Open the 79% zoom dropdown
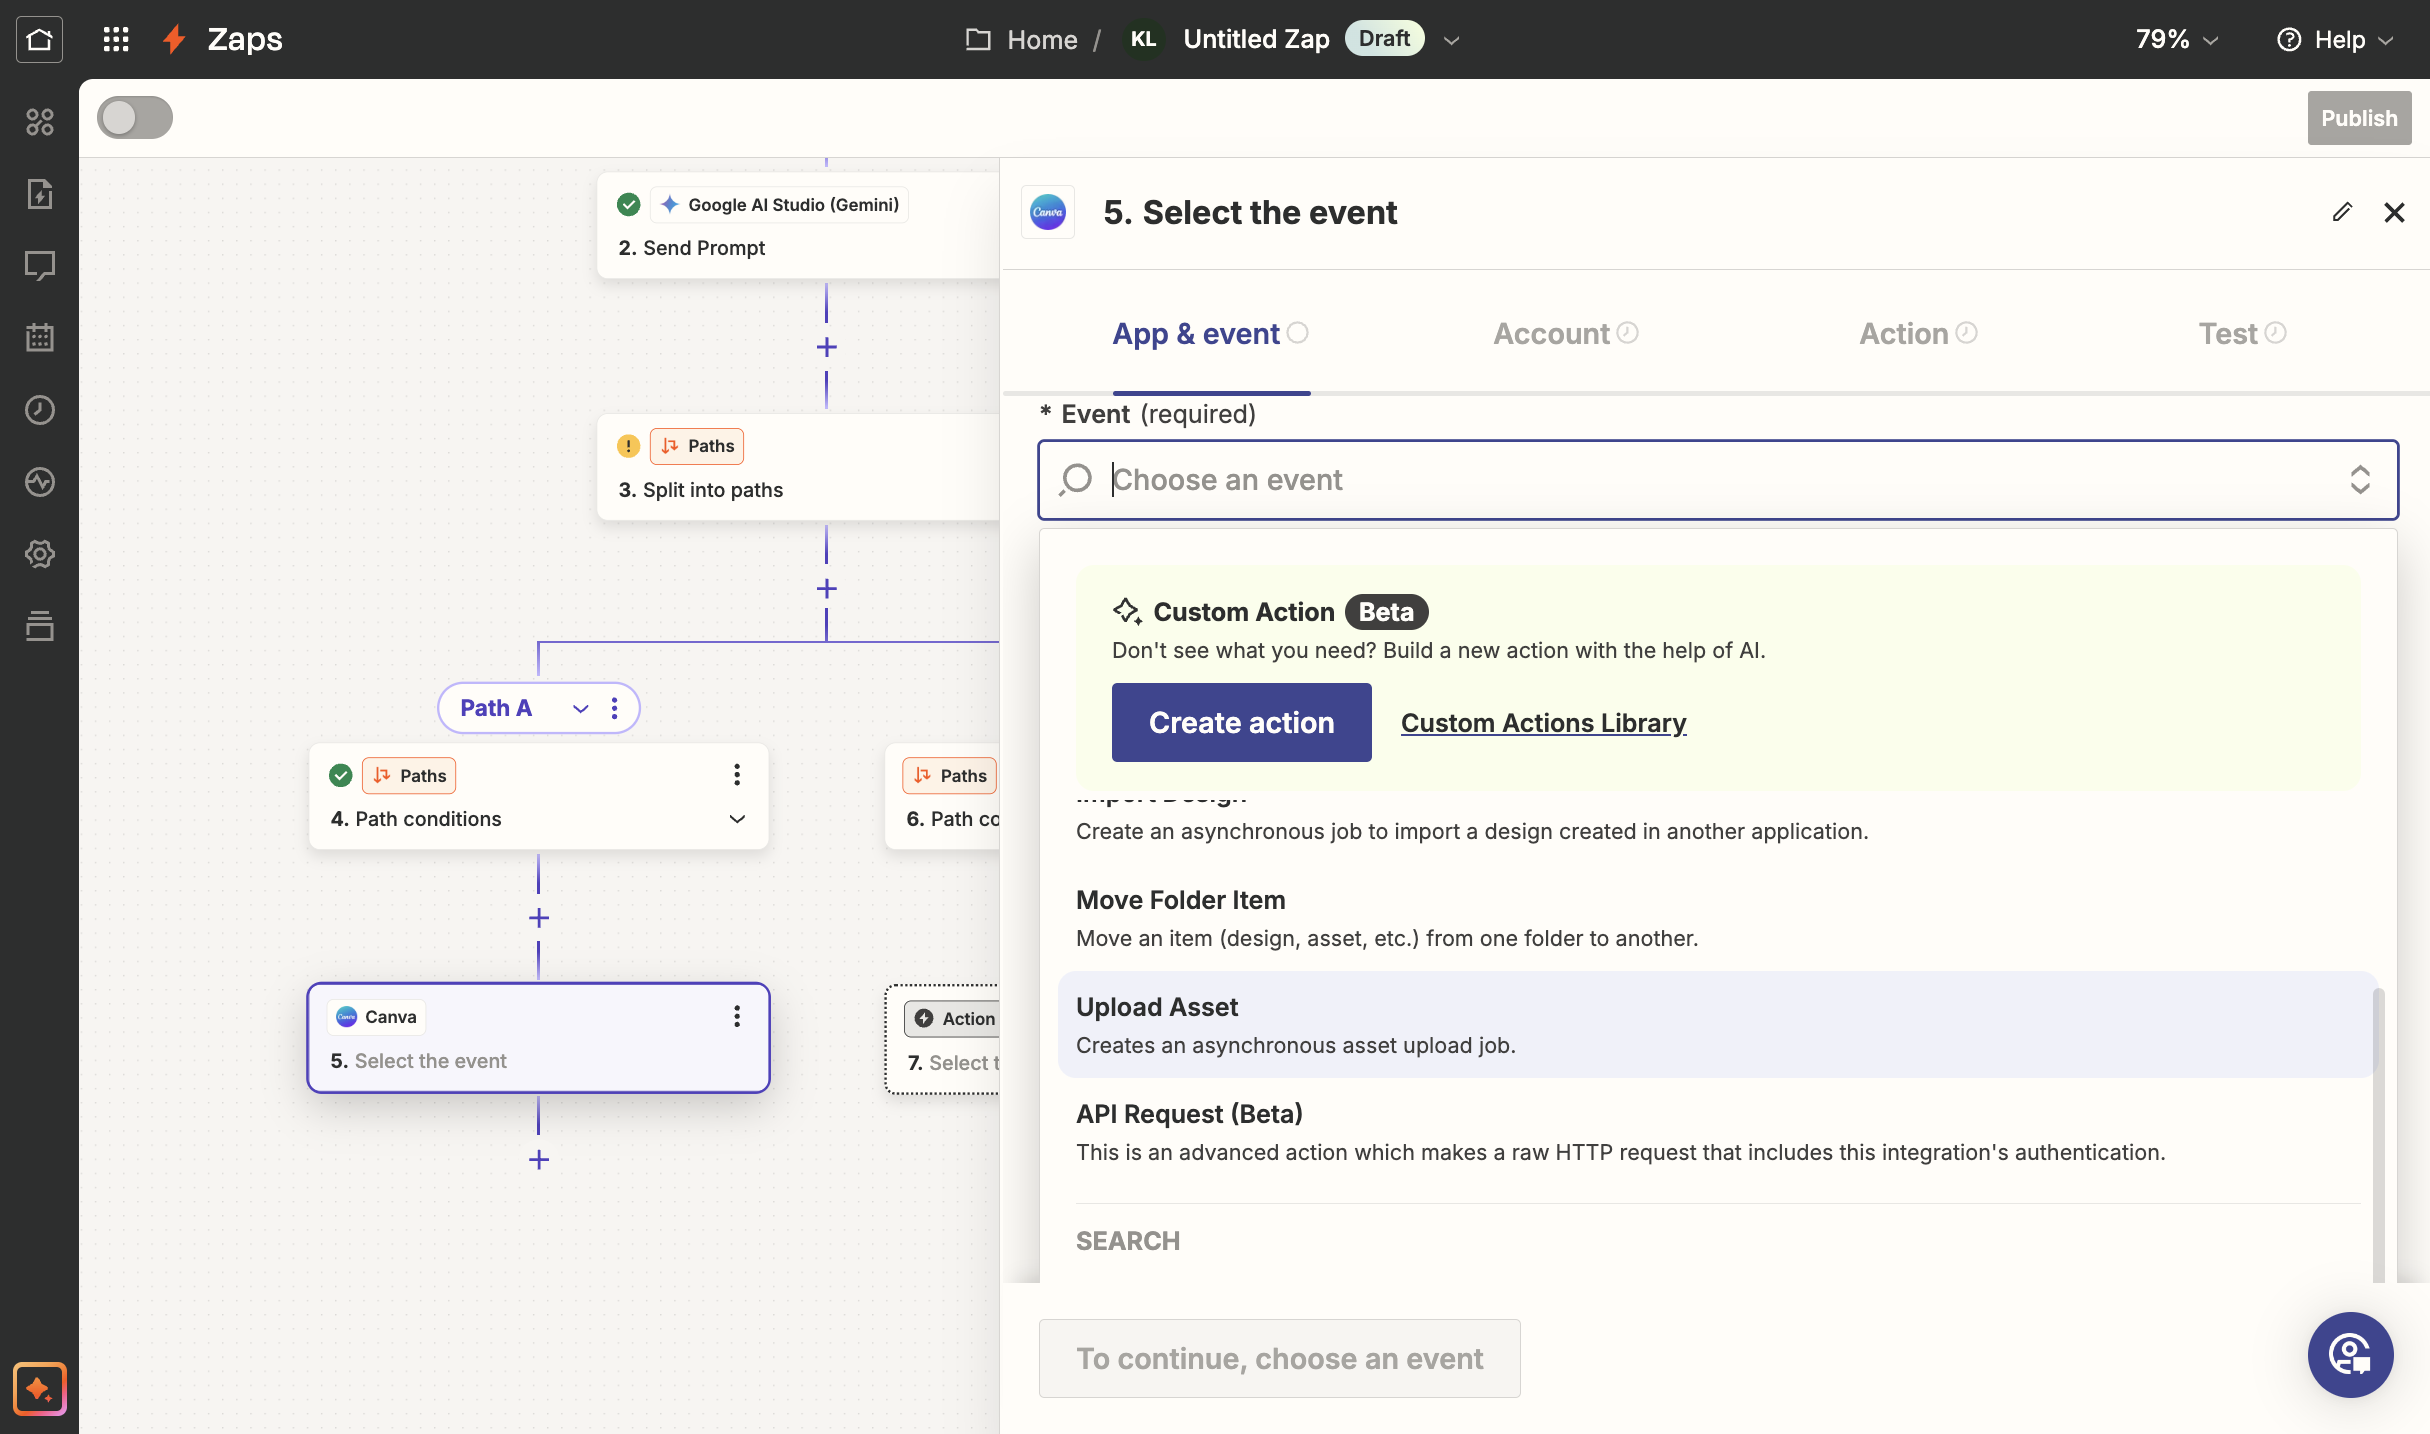The width and height of the screenshot is (2430, 1434). (2177, 39)
